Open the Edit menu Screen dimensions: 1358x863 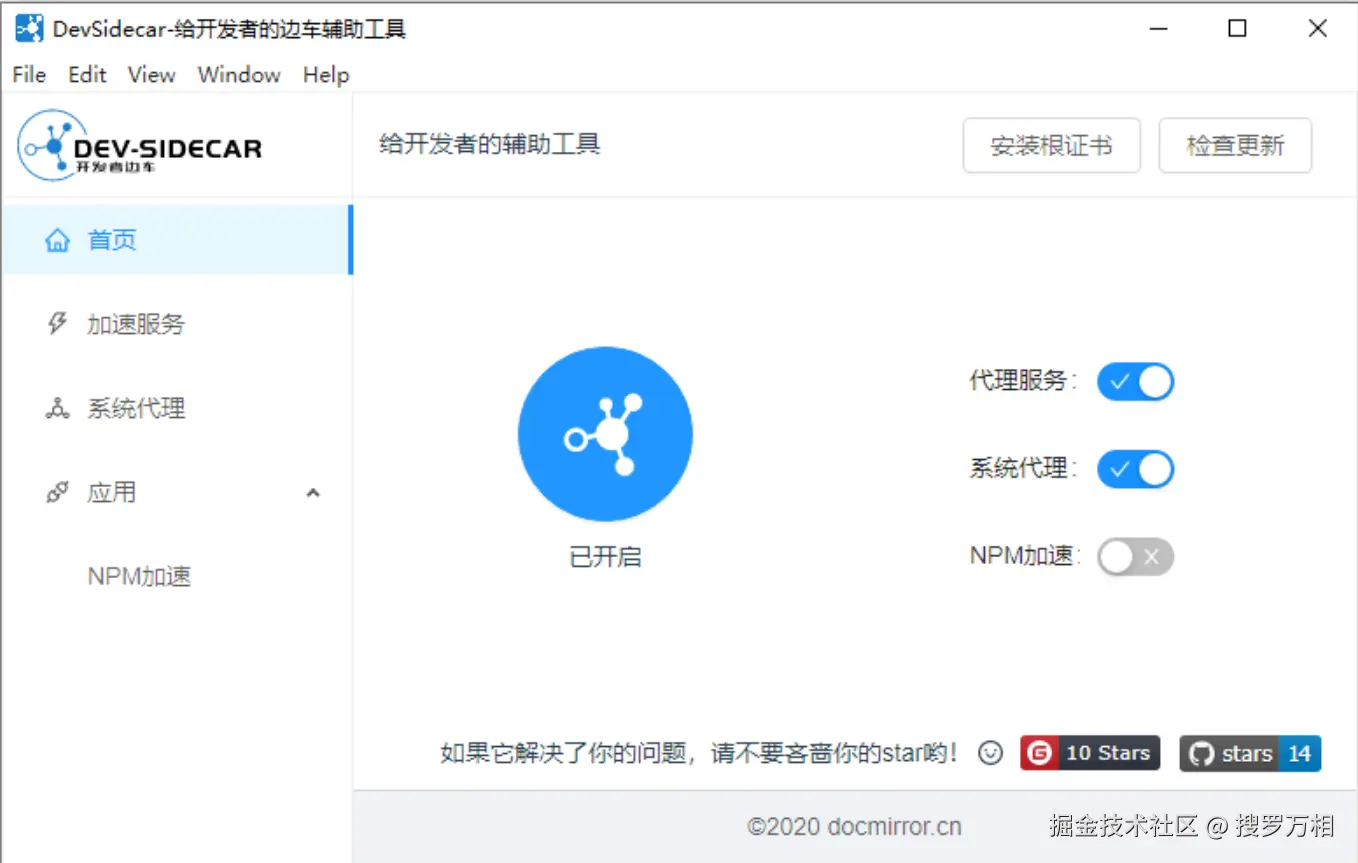87,75
